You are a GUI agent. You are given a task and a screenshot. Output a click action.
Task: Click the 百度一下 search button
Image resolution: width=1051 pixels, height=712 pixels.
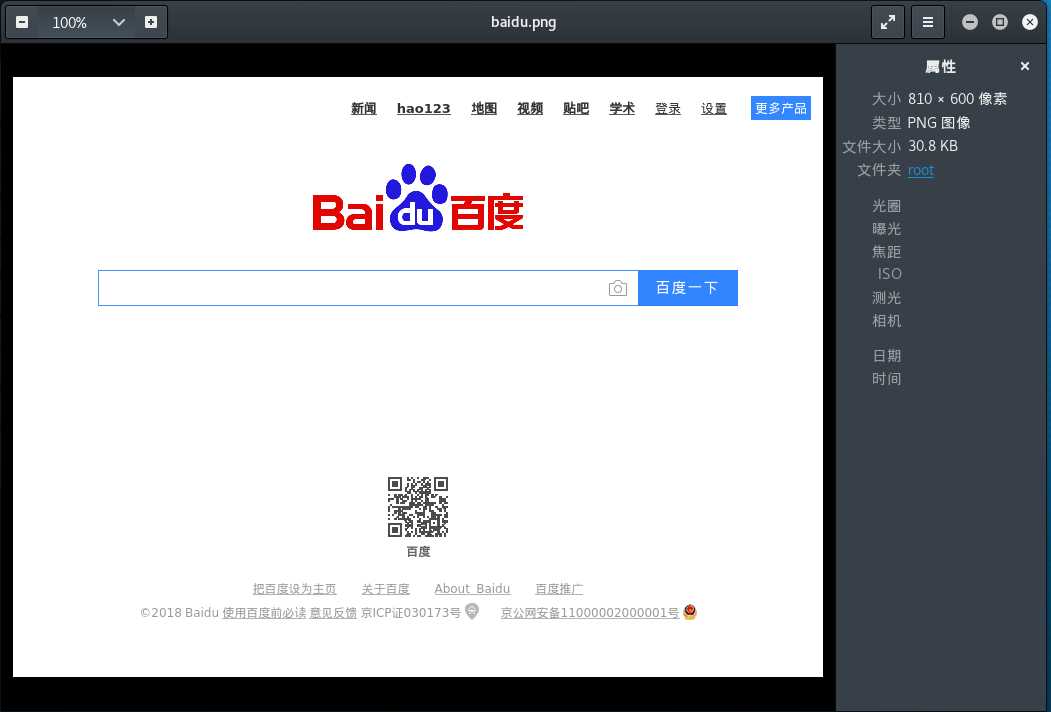688,288
